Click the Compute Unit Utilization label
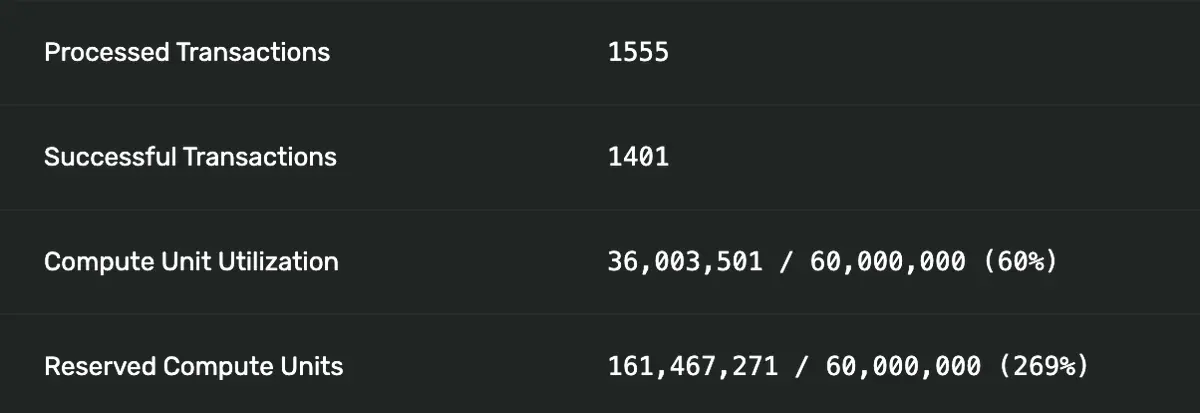This screenshot has height=413, width=1200. coord(191,262)
